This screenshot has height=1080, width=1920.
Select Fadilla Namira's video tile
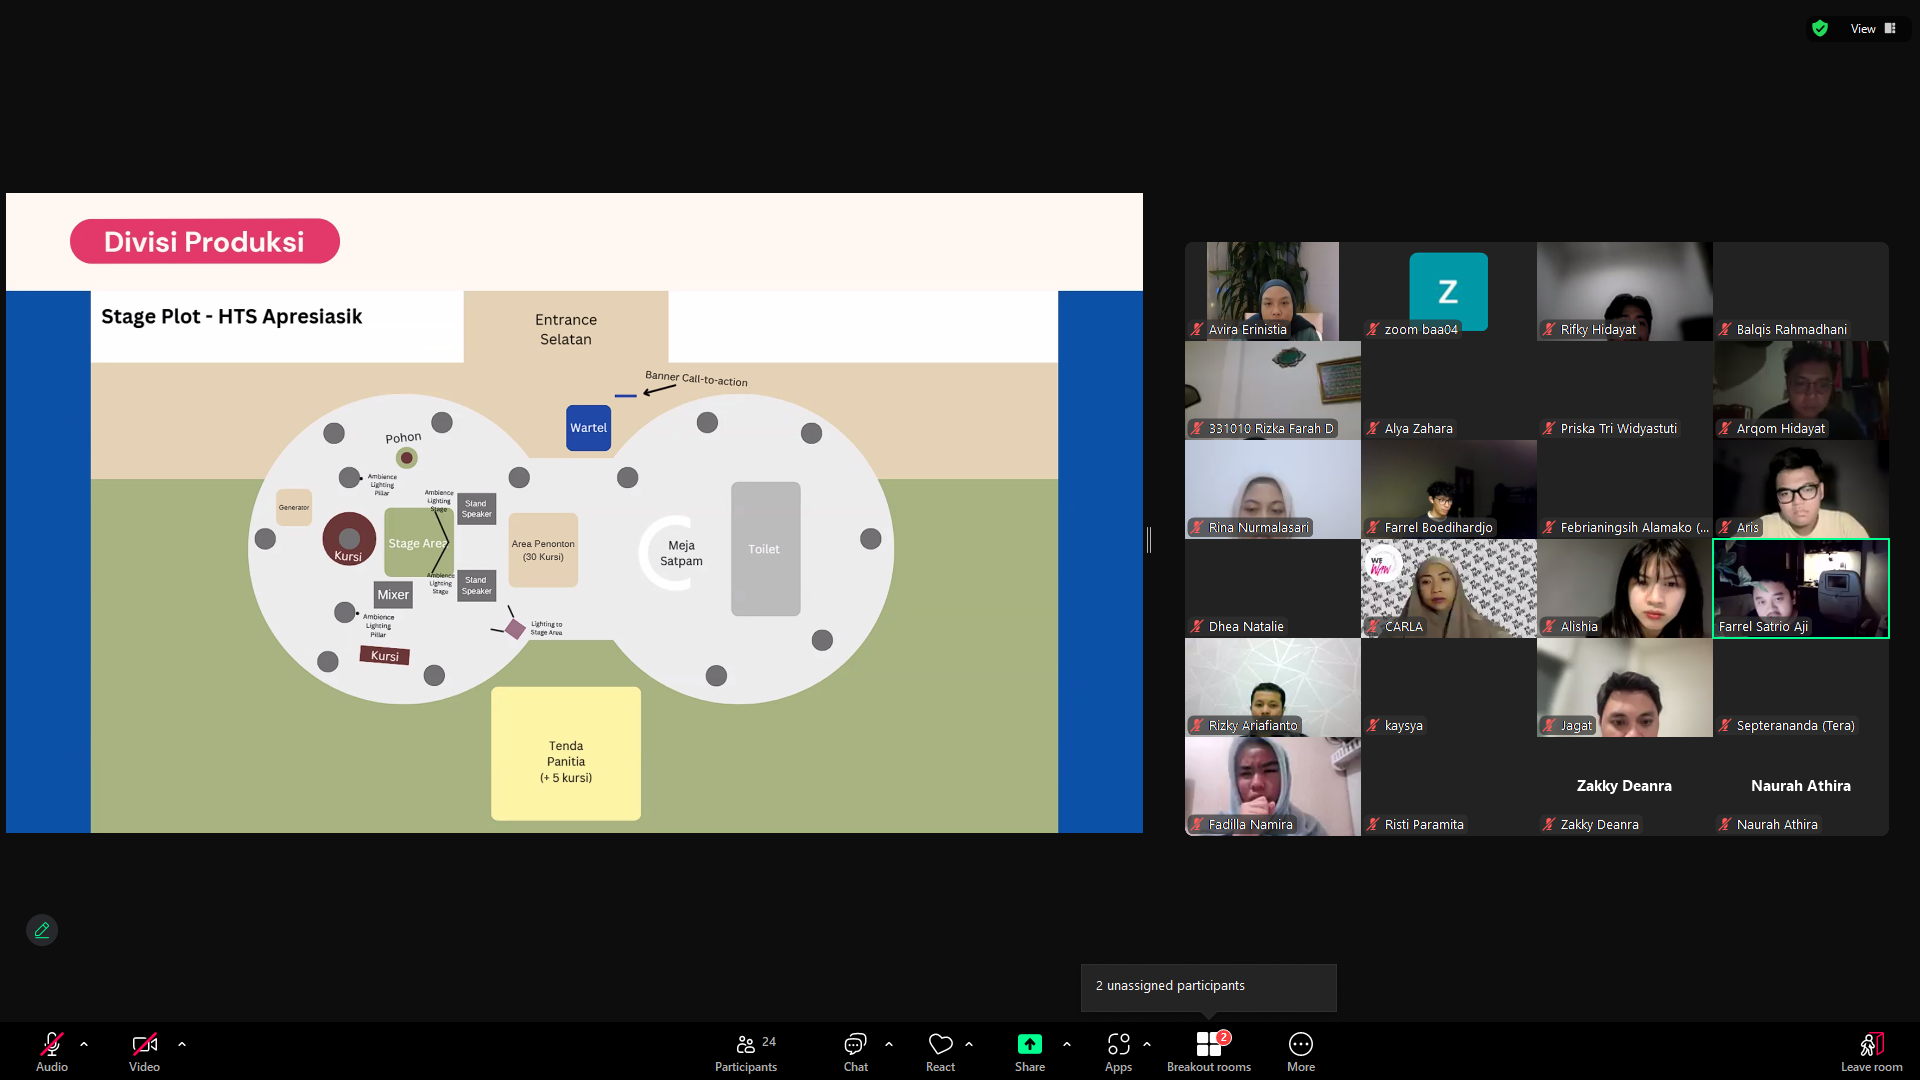coord(1273,786)
